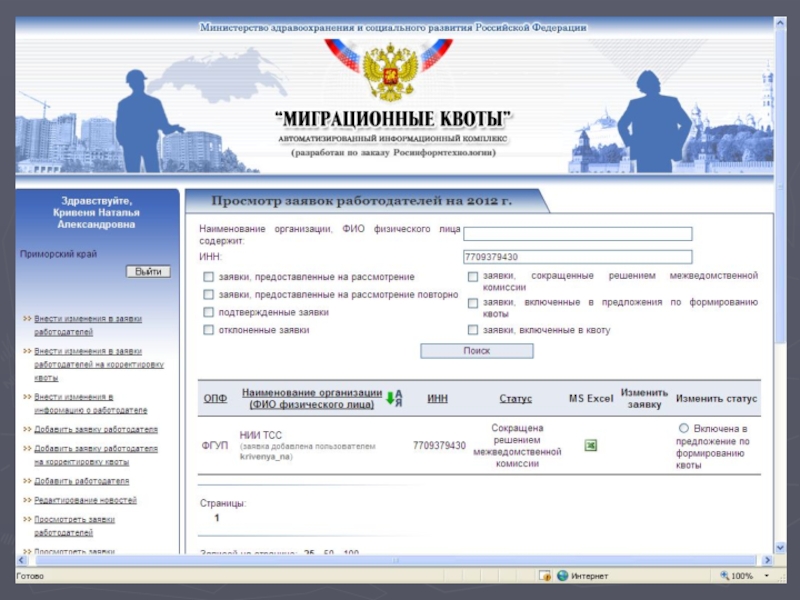This screenshot has height=600, width=800.
Task: Sort the table by the Статус column header
Action: coord(515,398)
